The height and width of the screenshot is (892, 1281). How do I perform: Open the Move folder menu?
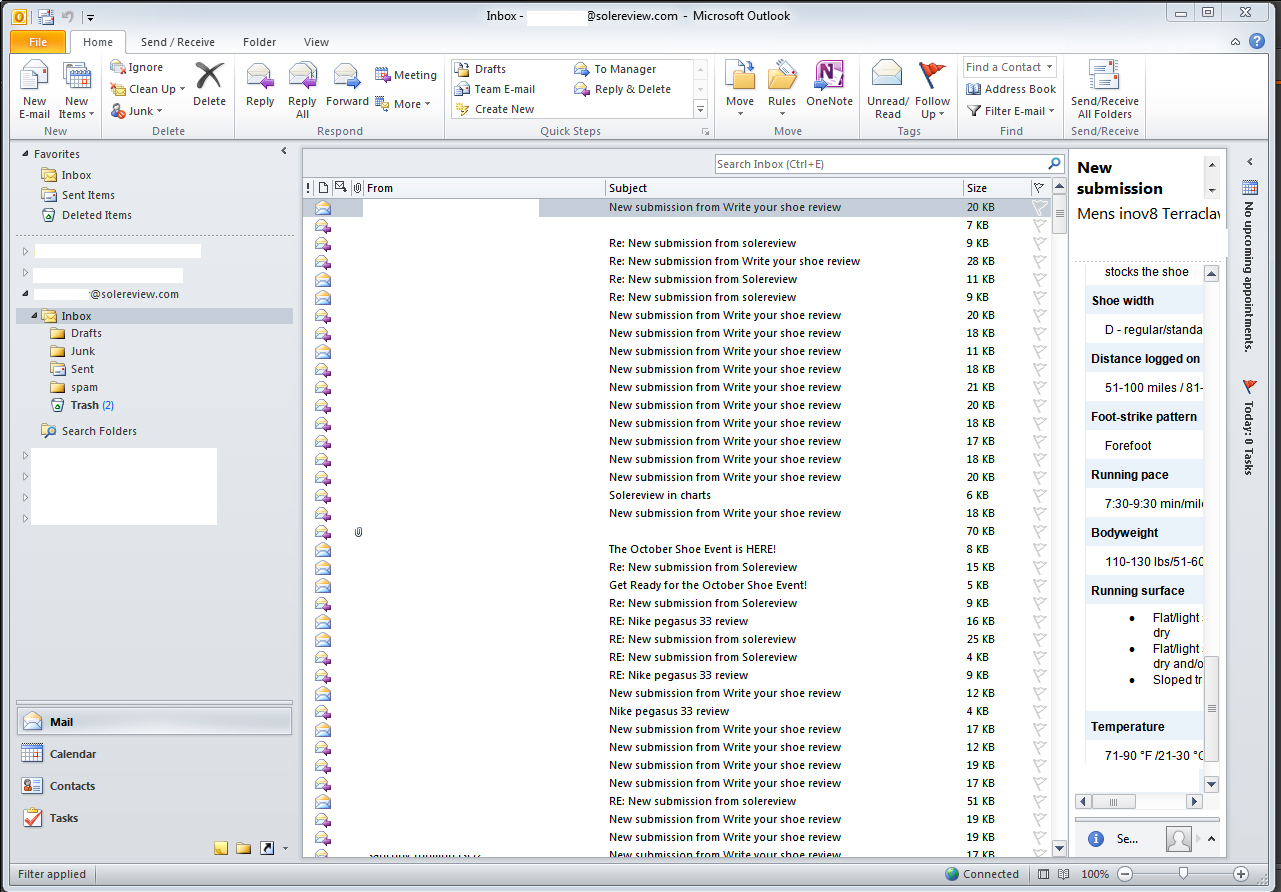pos(740,91)
